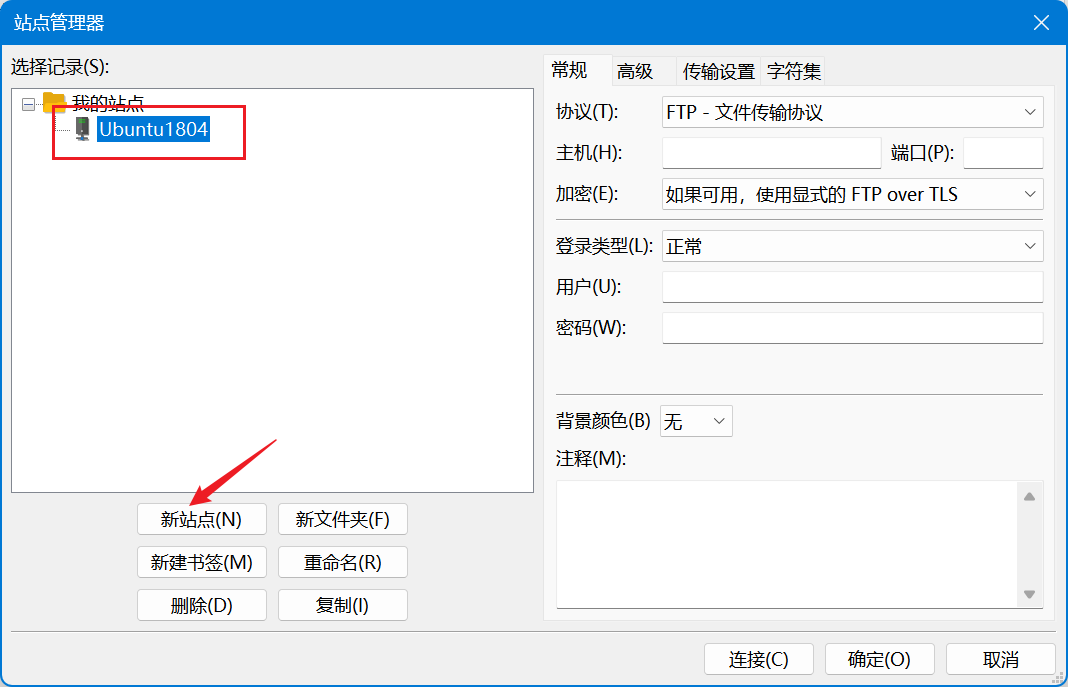
Task: Click the comments scrollbar up arrow
Action: 1029,497
